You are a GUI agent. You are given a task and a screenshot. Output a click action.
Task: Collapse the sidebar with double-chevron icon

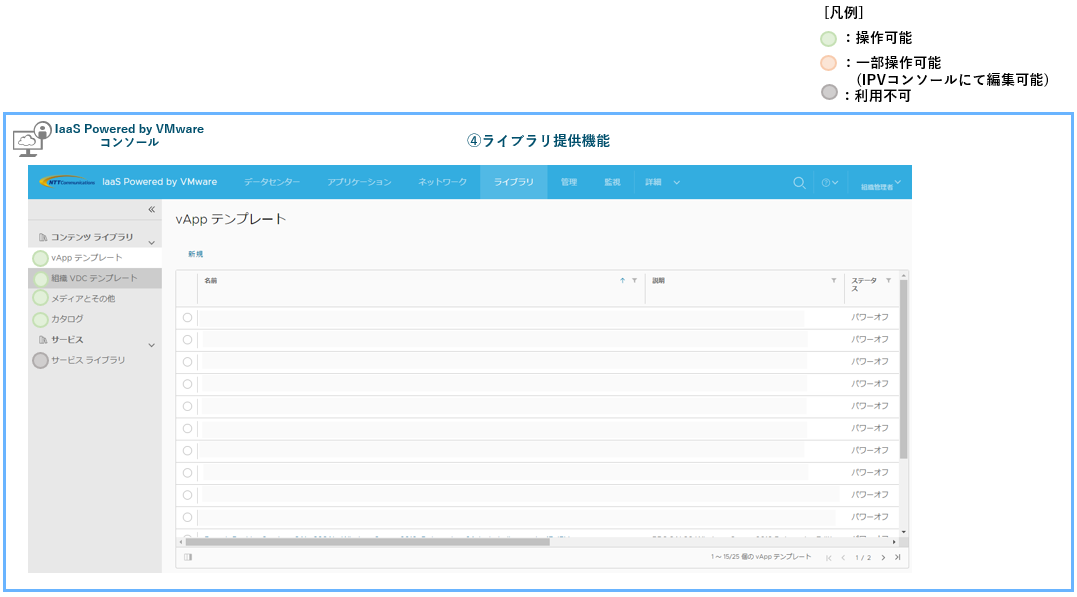(x=152, y=210)
